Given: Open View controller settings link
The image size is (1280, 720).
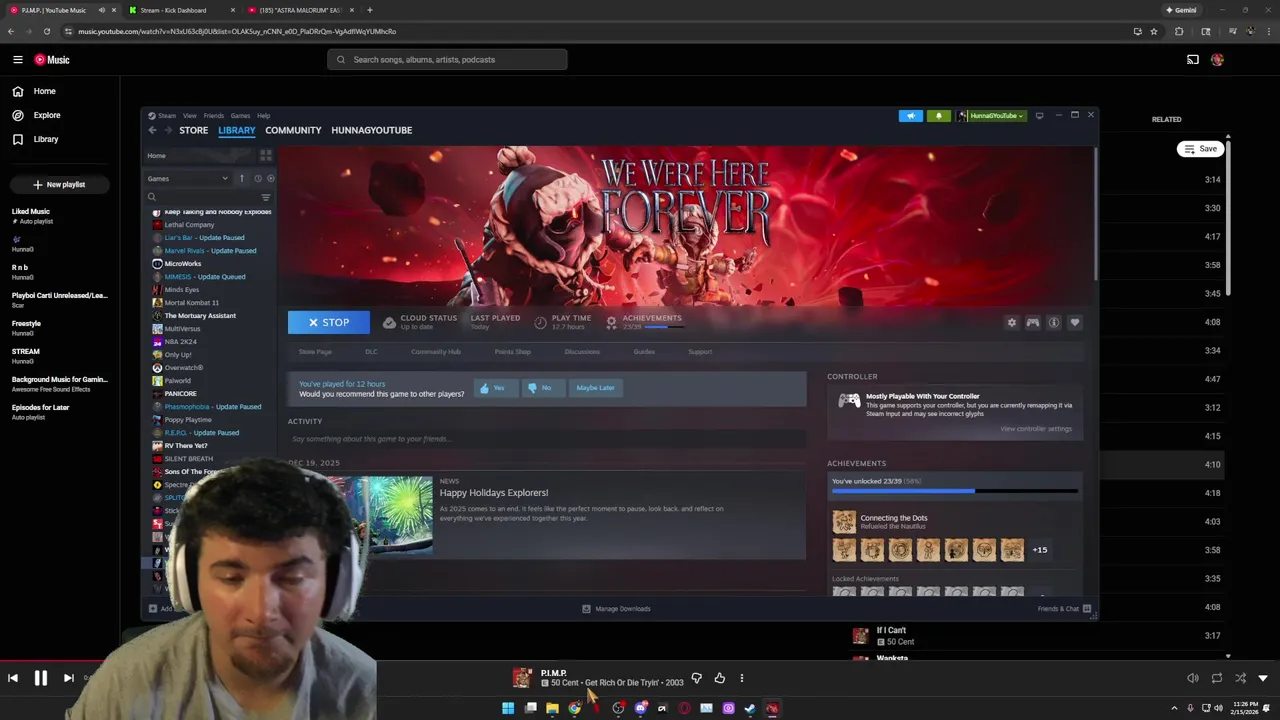Looking at the screenshot, I should [1036, 429].
